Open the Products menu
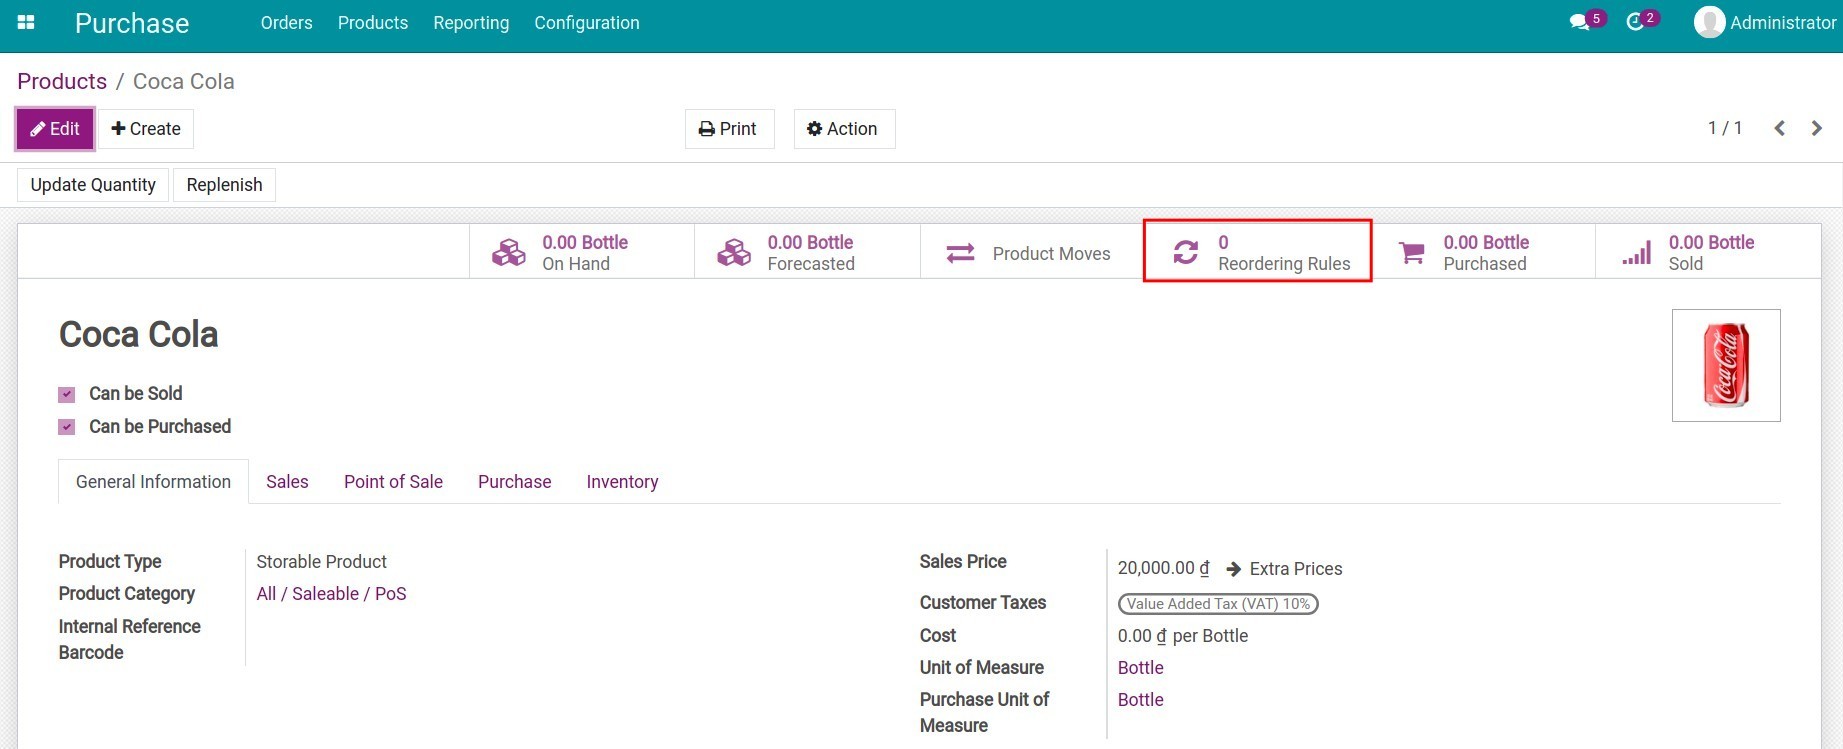This screenshot has width=1843, height=749. coord(373,22)
